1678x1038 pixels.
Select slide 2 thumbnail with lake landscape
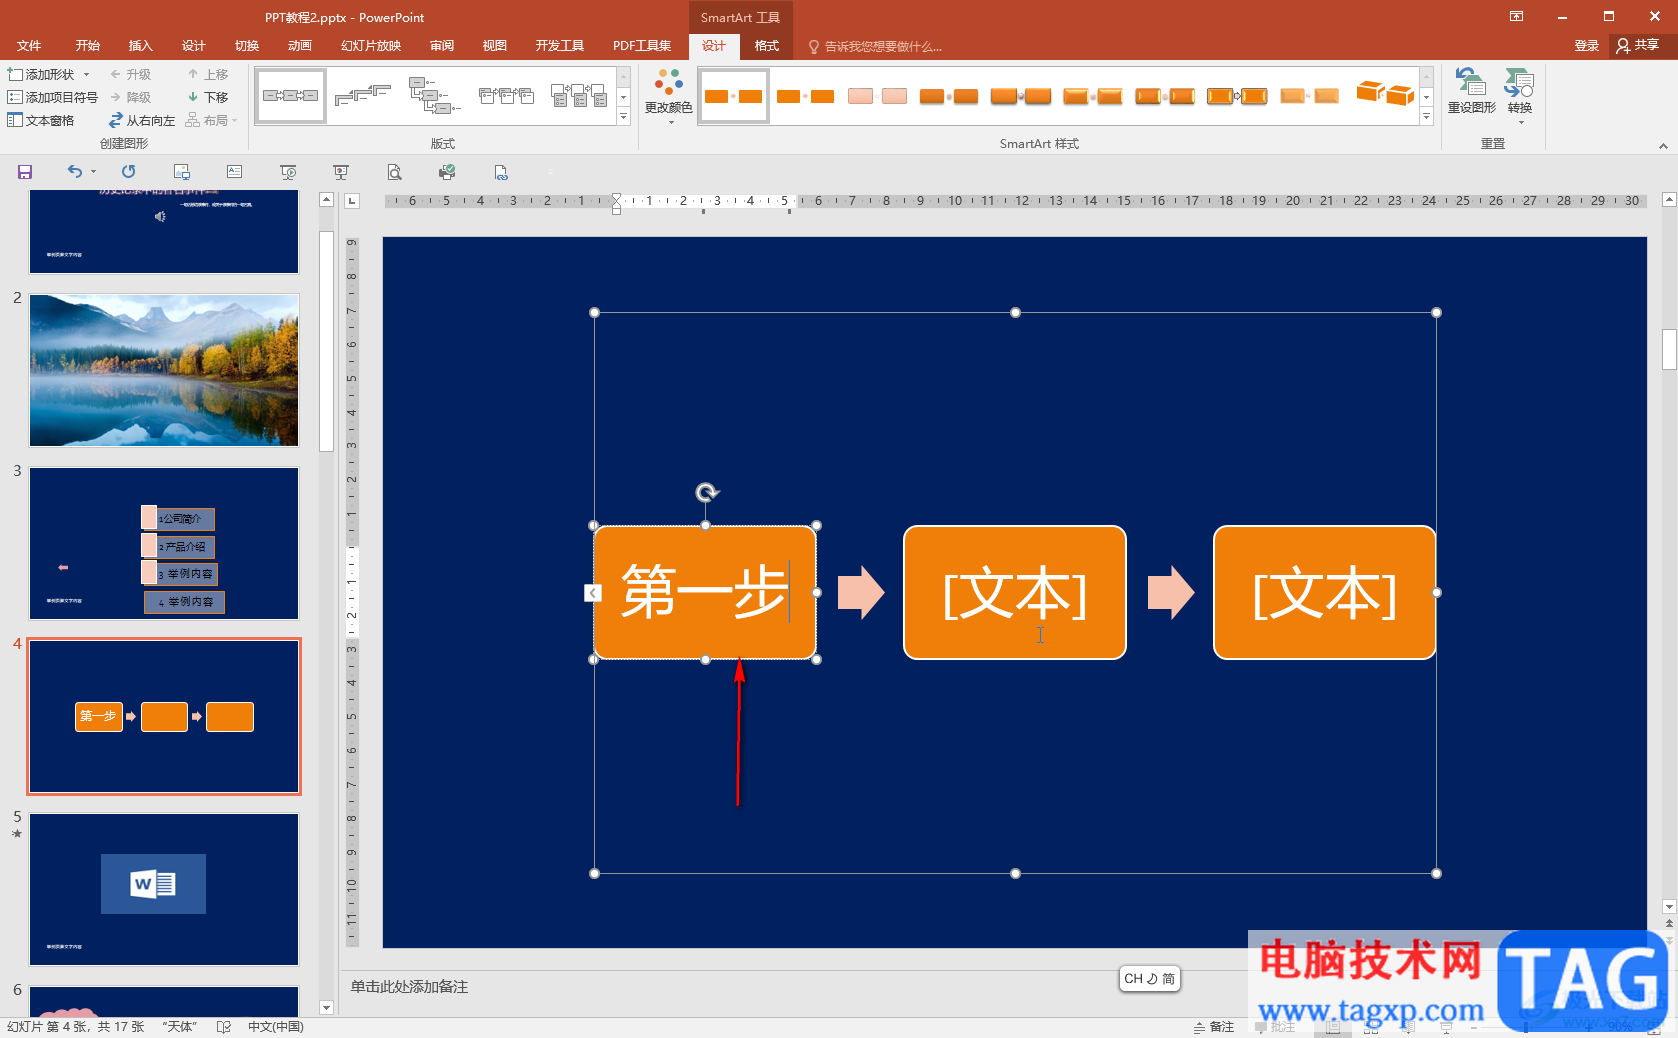(x=164, y=370)
